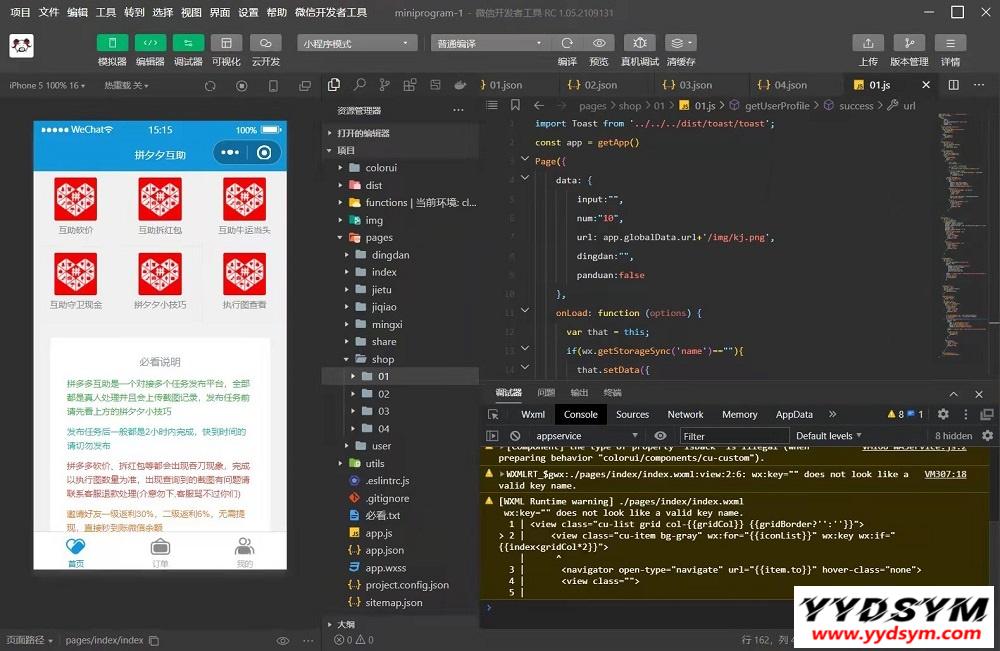
Task: Click the console Filter input field
Action: pos(730,436)
